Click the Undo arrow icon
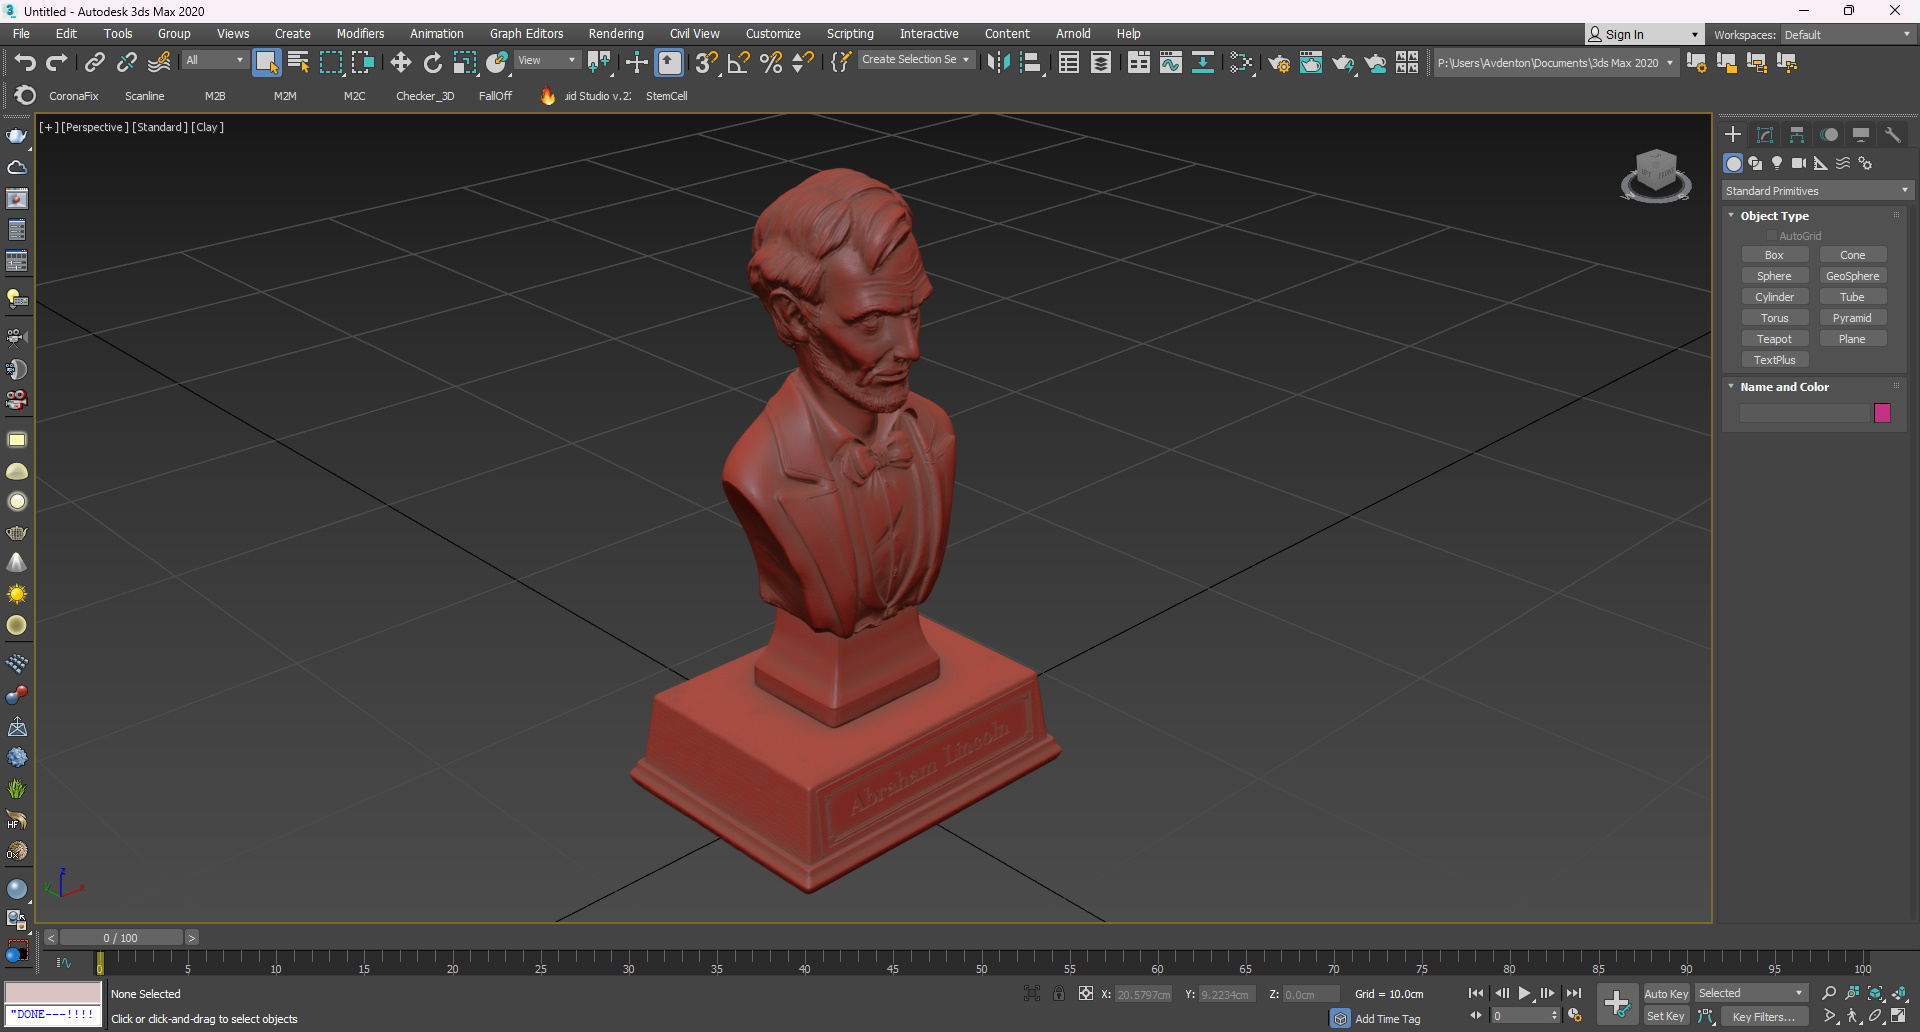 [x=25, y=63]
